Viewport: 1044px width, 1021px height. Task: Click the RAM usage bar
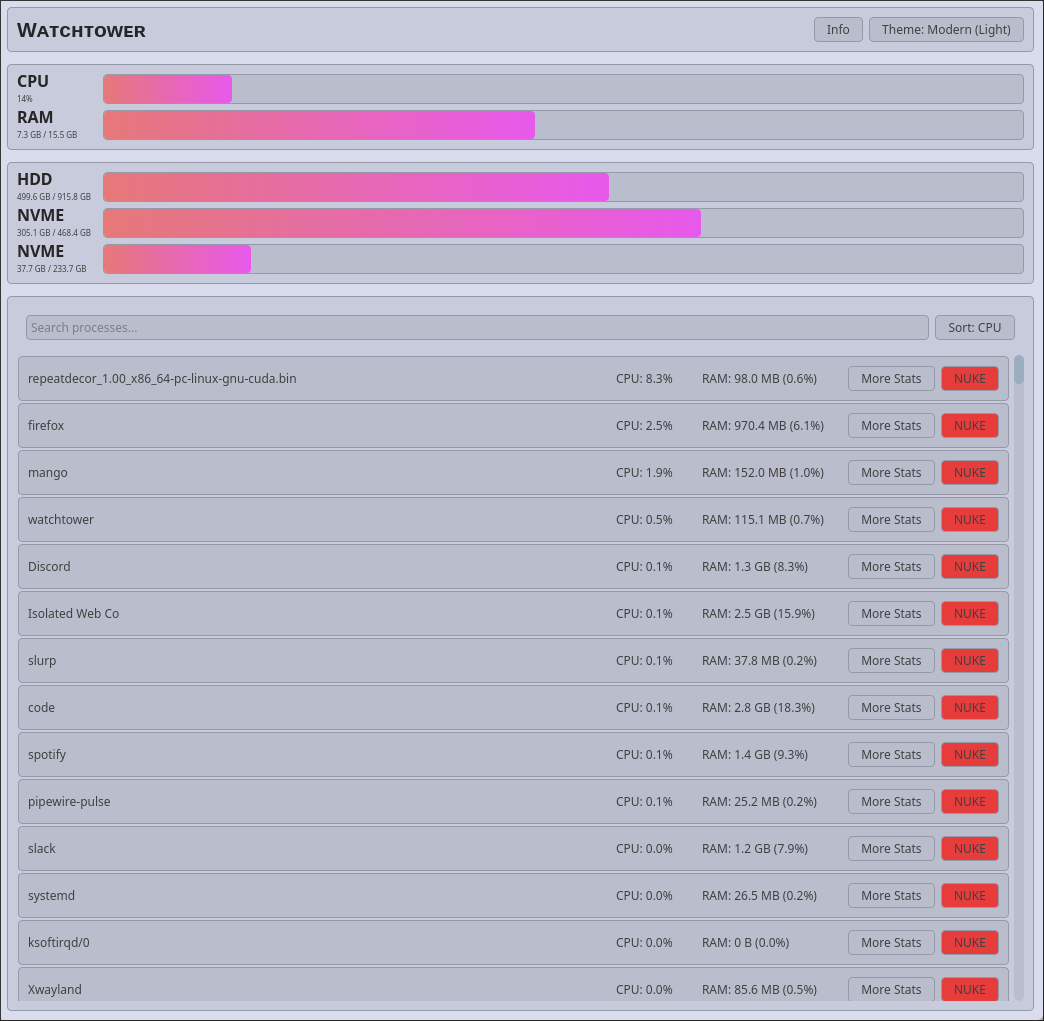click(563, 125)
